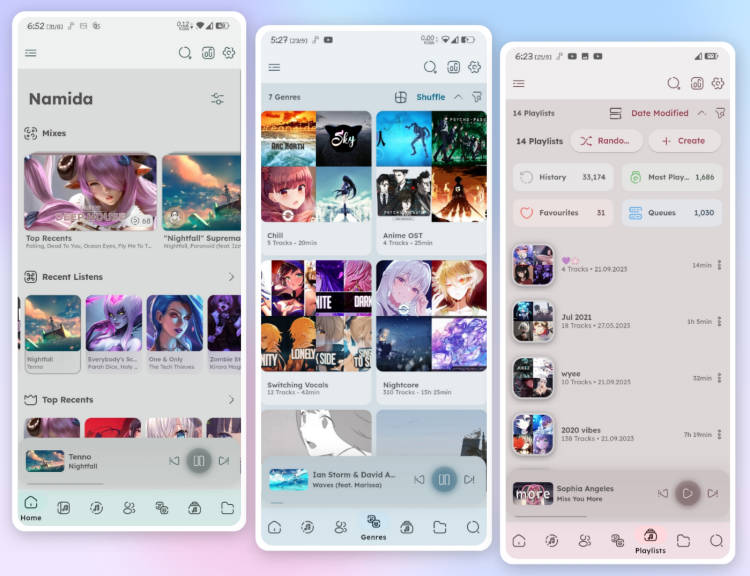Open hamburger menu on Playlists screen
This screenshot has height=576, width=750.
518,84
